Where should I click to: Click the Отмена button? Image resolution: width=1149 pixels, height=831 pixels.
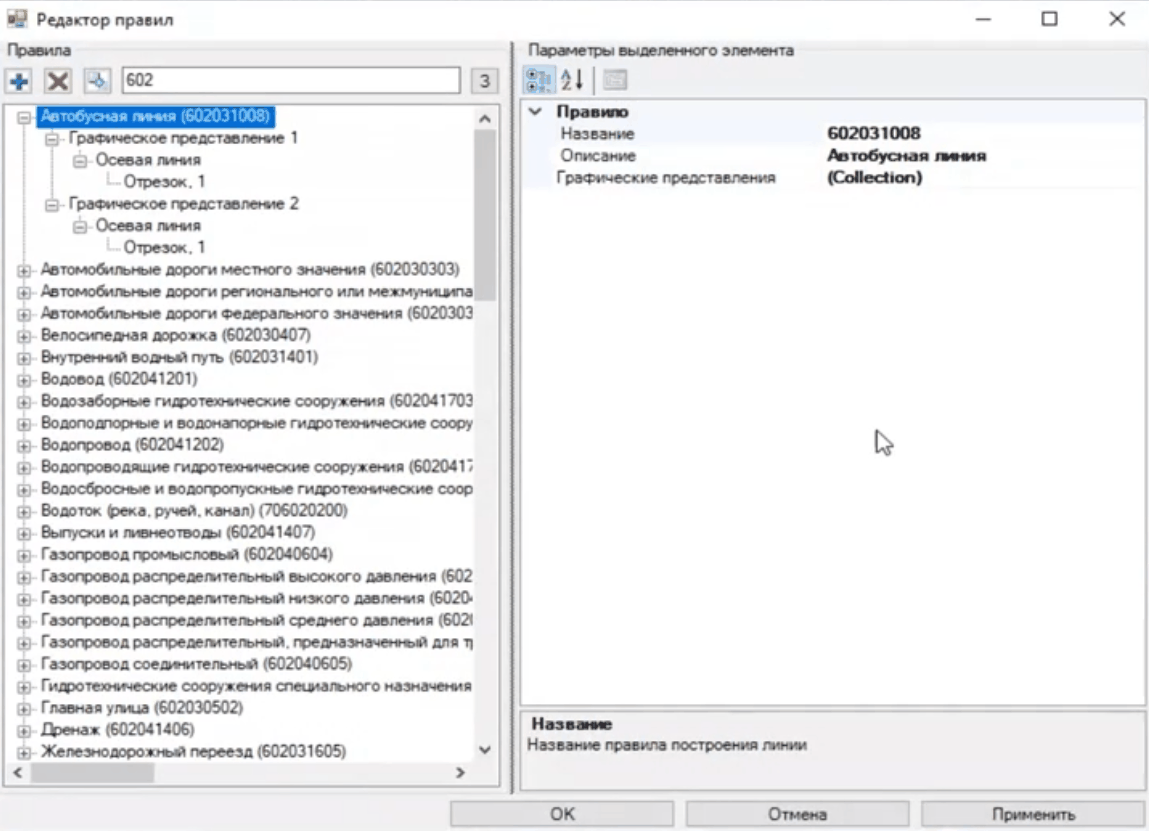(797, 814)
